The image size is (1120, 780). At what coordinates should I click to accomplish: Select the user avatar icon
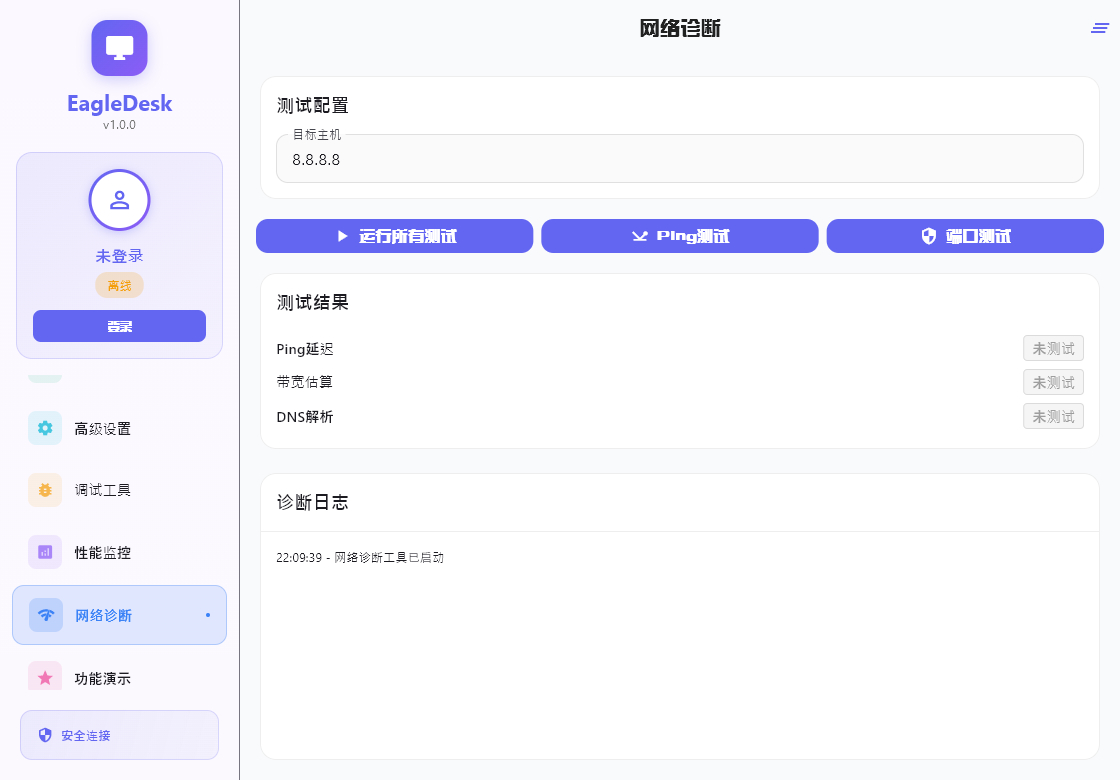(119, 200)
